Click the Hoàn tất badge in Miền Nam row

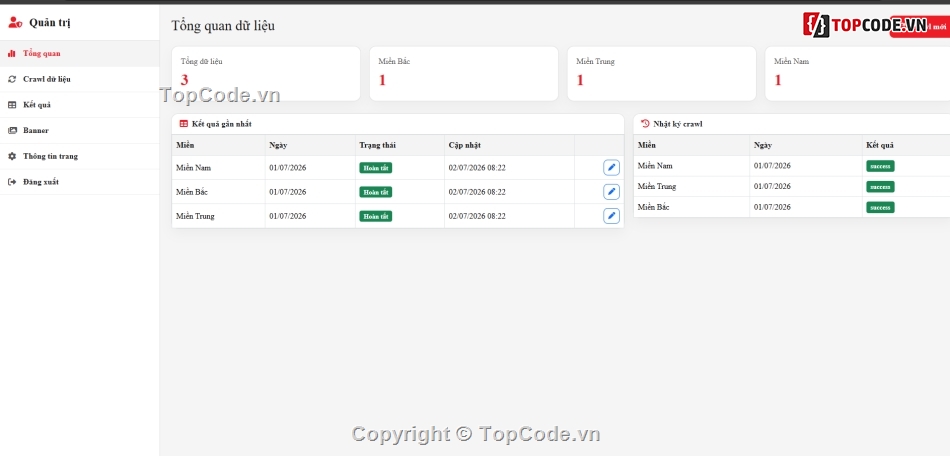point(376,168)
